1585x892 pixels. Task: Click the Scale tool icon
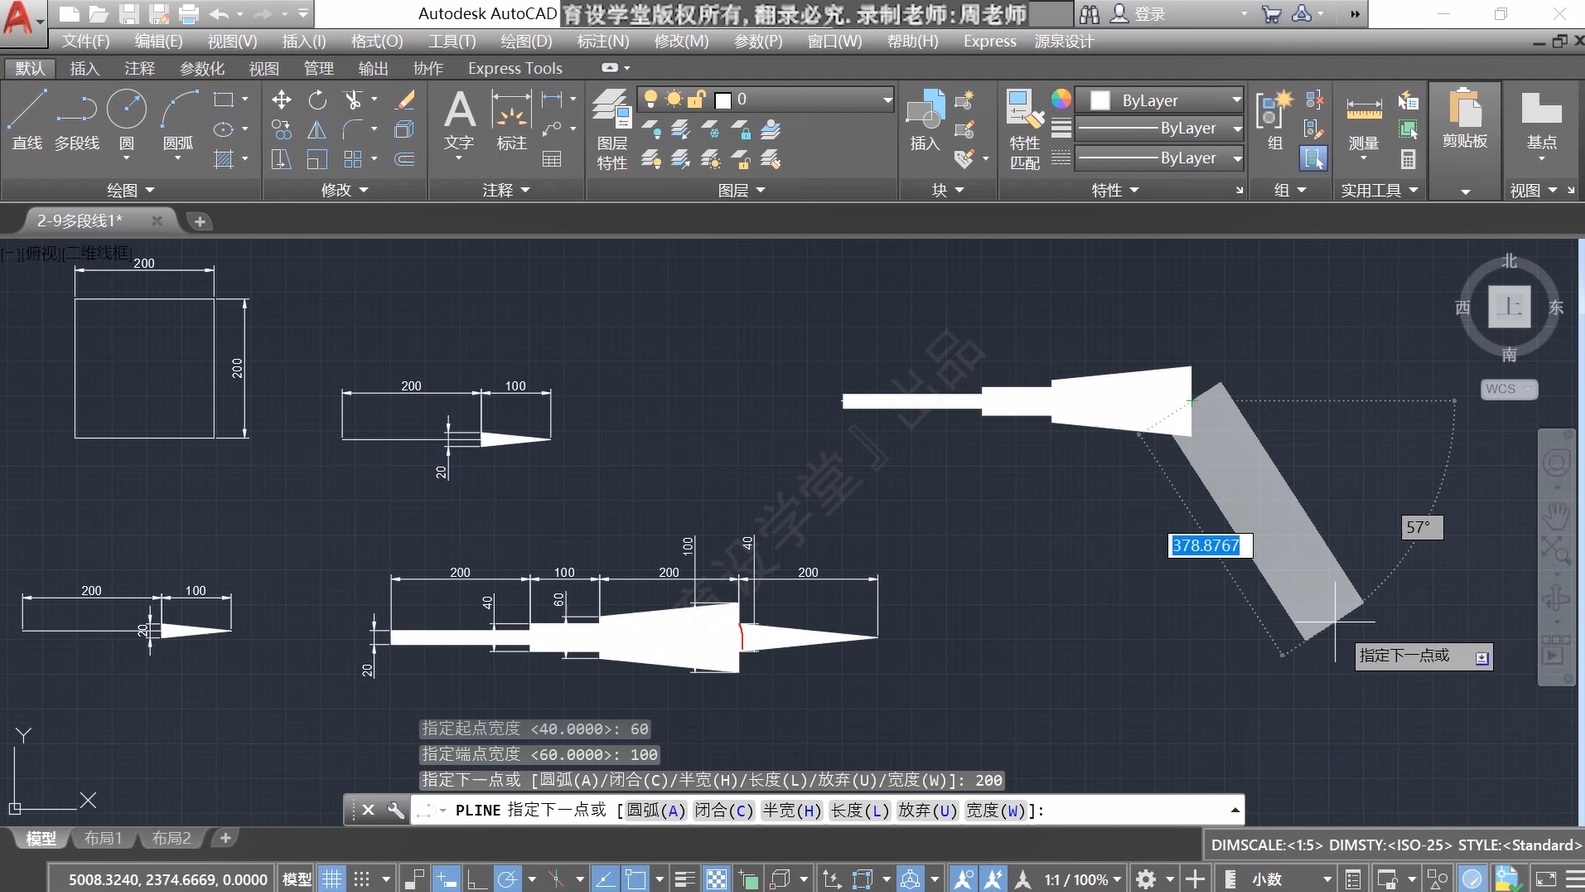coord(317,160)
